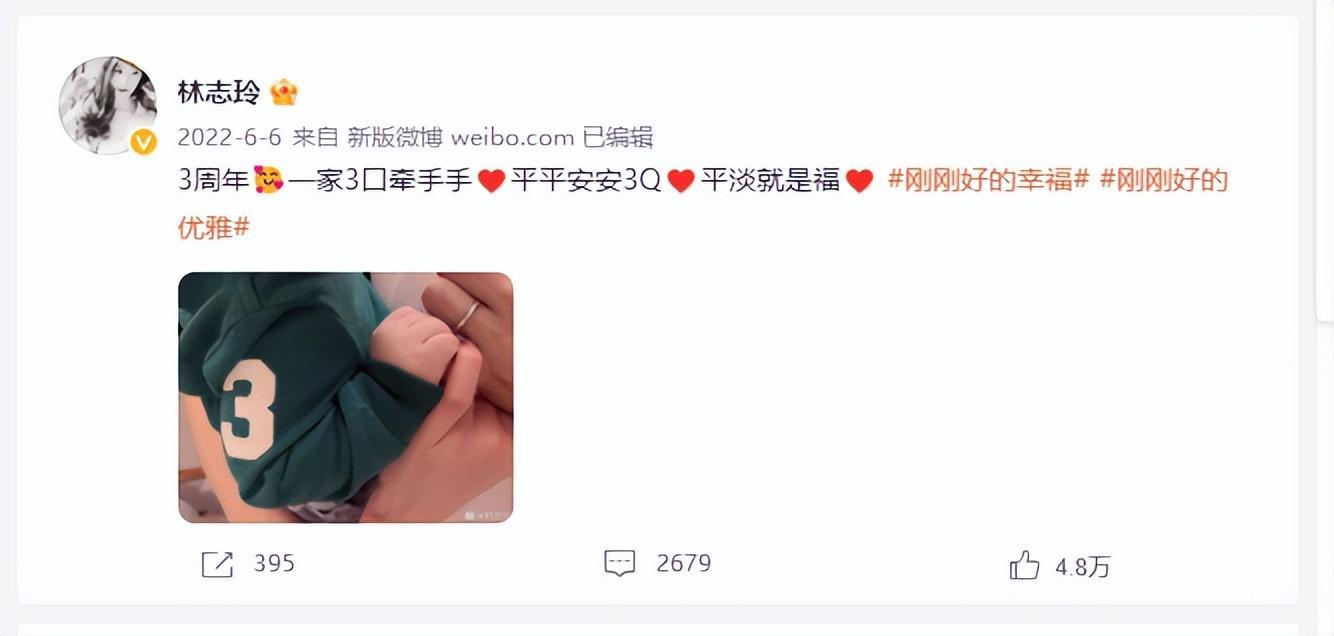Click the comment count 2679
Image resolution: width=1334 pixels, height=636 pixels.
(684, 564)
